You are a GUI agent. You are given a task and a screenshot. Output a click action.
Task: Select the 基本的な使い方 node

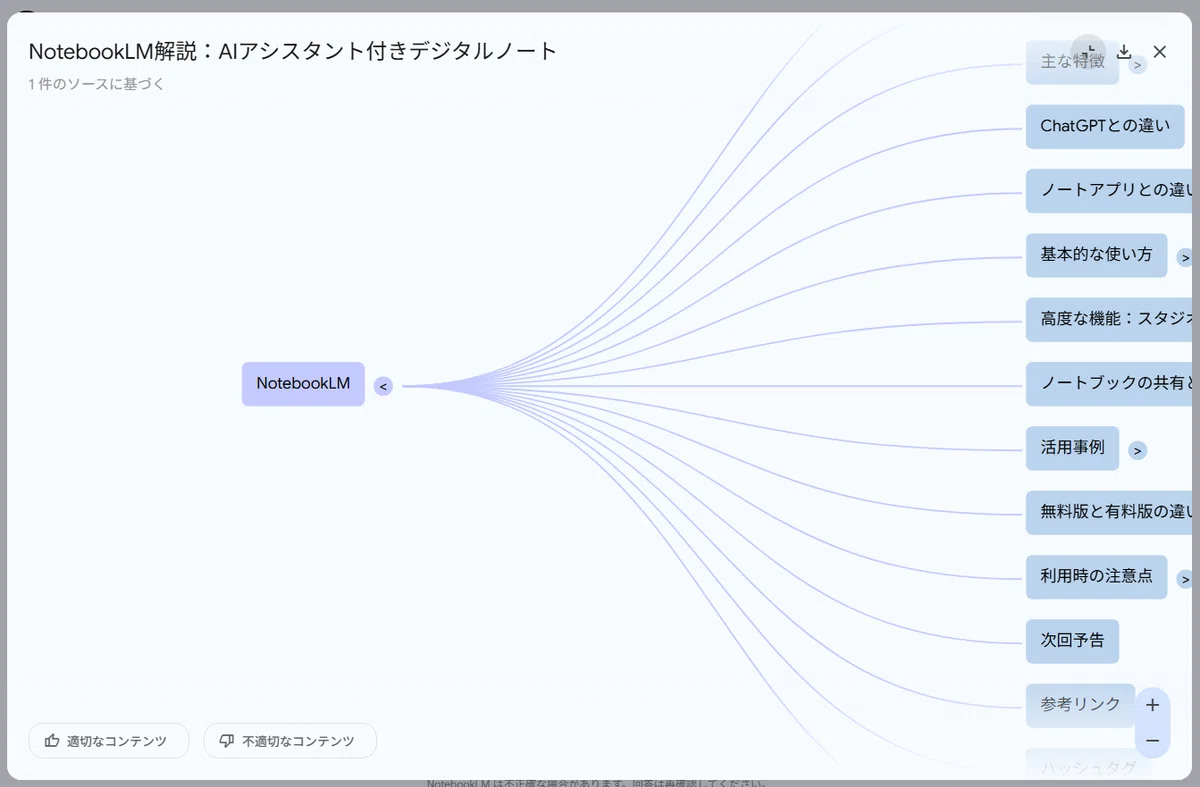pyautogui.click(x=1096, y=255)
